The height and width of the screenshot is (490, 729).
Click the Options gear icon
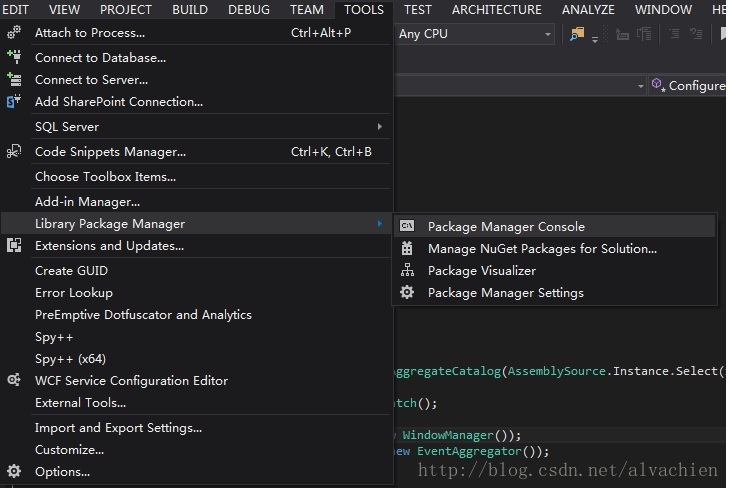pyautogui.click(x=14, y=471)
